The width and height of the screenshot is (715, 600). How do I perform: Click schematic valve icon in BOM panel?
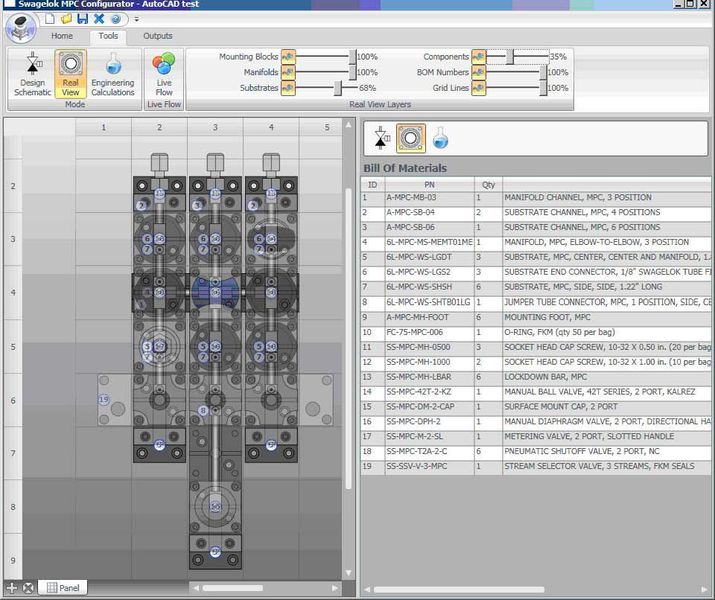coord(381,138)
